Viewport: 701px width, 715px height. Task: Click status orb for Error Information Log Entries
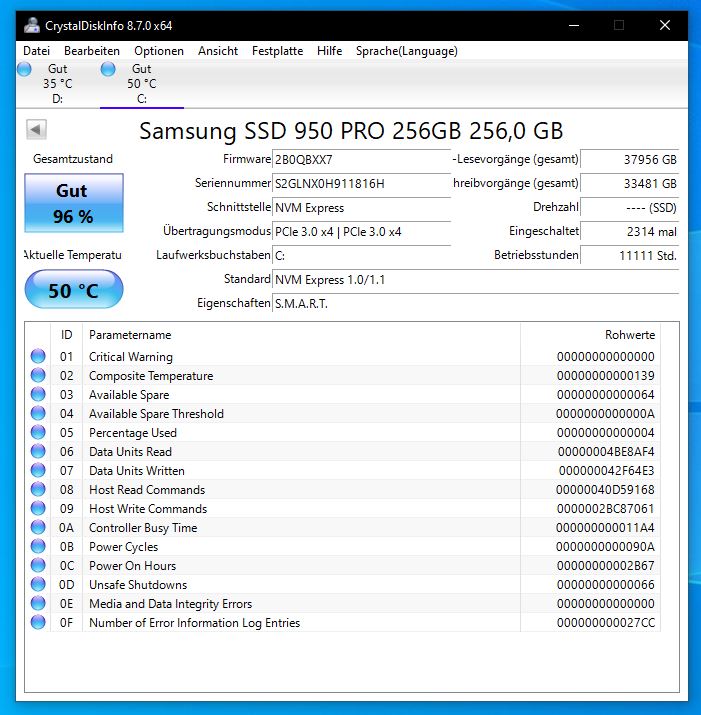pyautogui.click(x=38, y=622)
